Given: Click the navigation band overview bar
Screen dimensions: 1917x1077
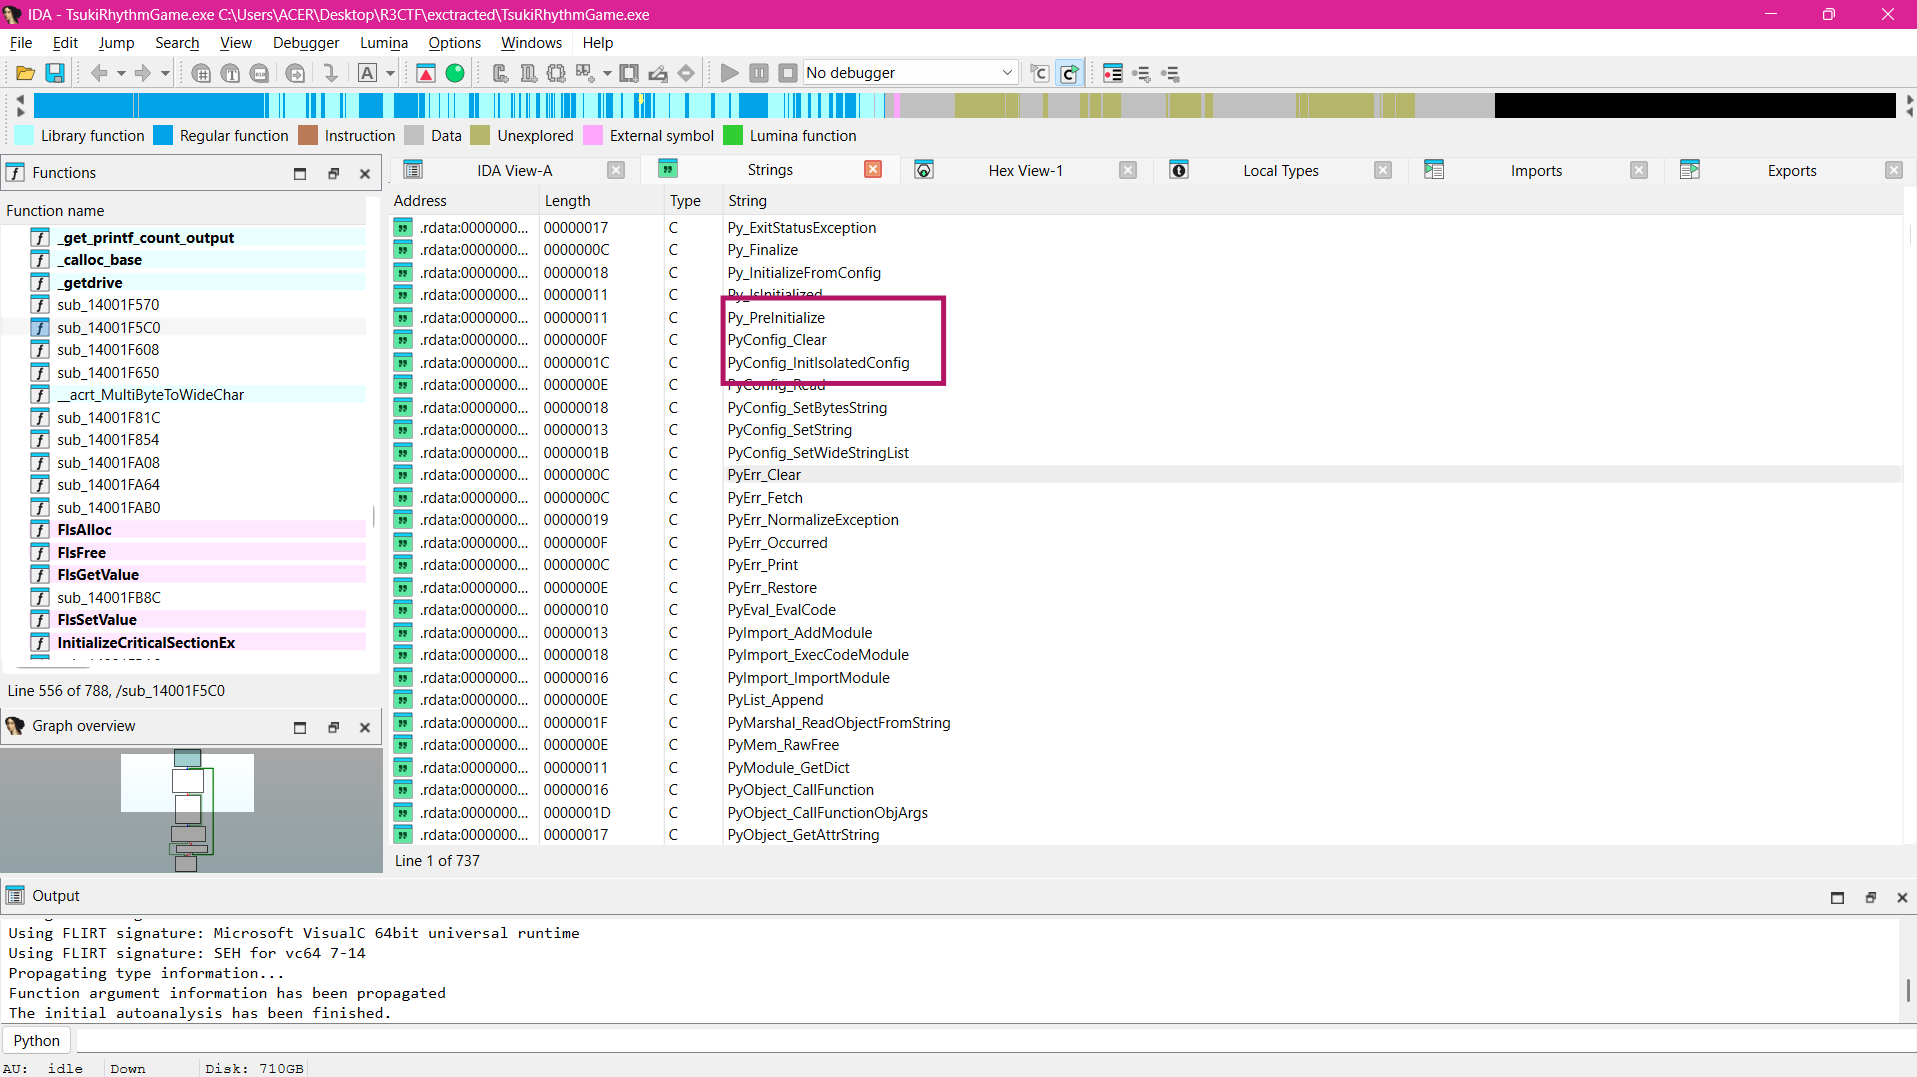Looking at the screenshot, I should [x=964, y=105].
